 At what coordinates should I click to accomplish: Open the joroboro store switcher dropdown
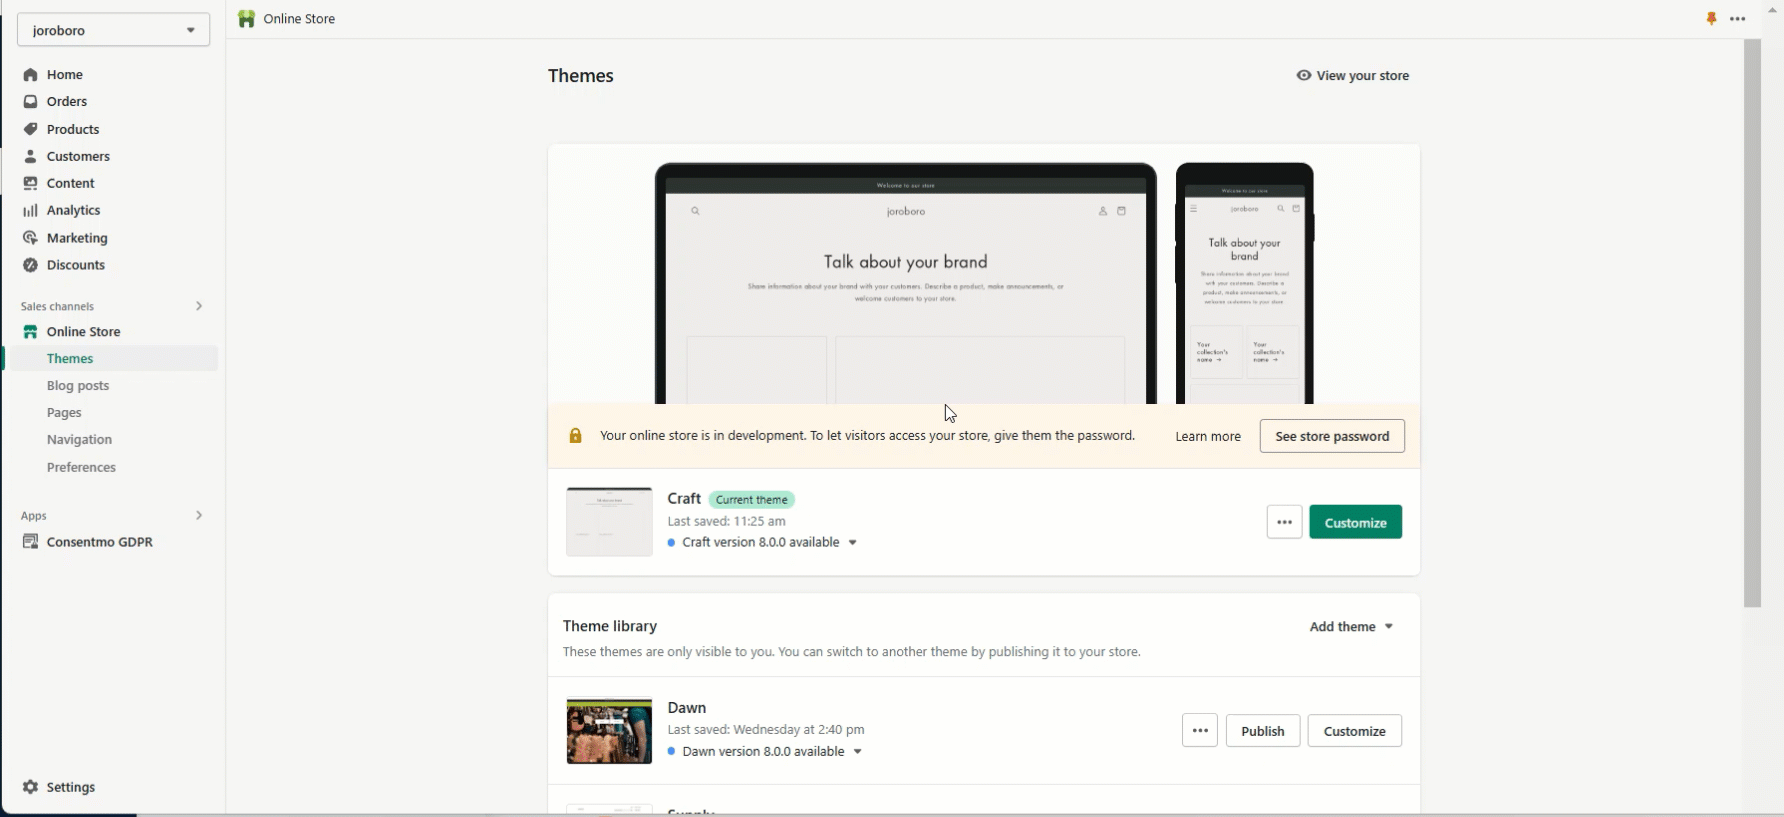tap(113, 30)
